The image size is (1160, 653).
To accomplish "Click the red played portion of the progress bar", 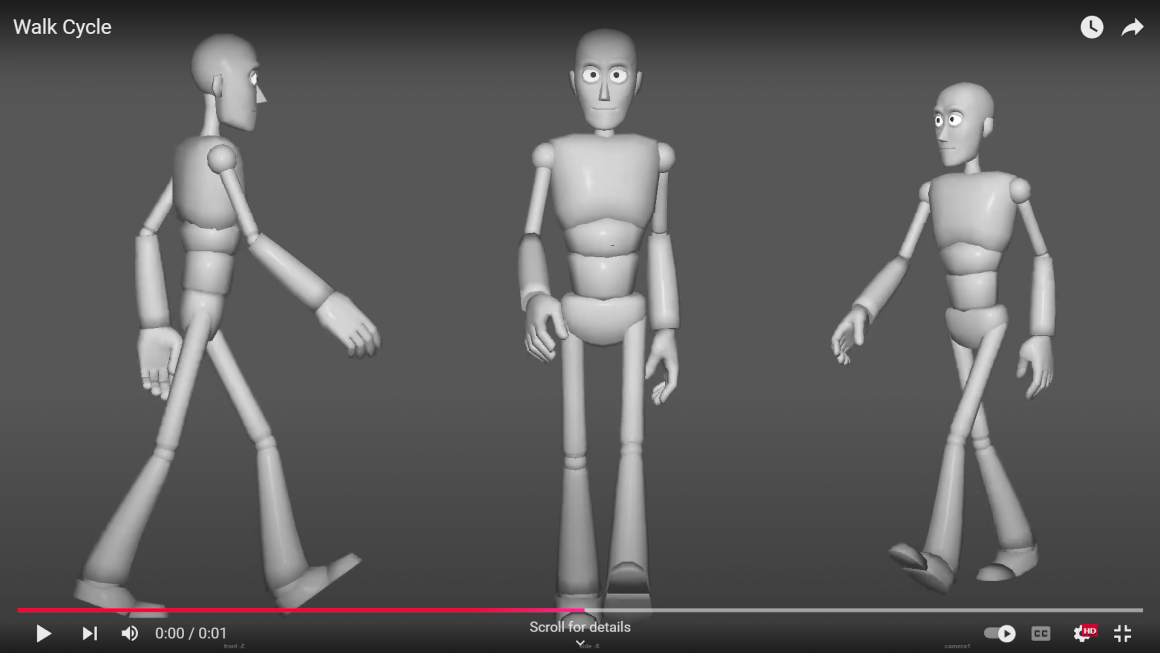I will (x=300, y=610).
